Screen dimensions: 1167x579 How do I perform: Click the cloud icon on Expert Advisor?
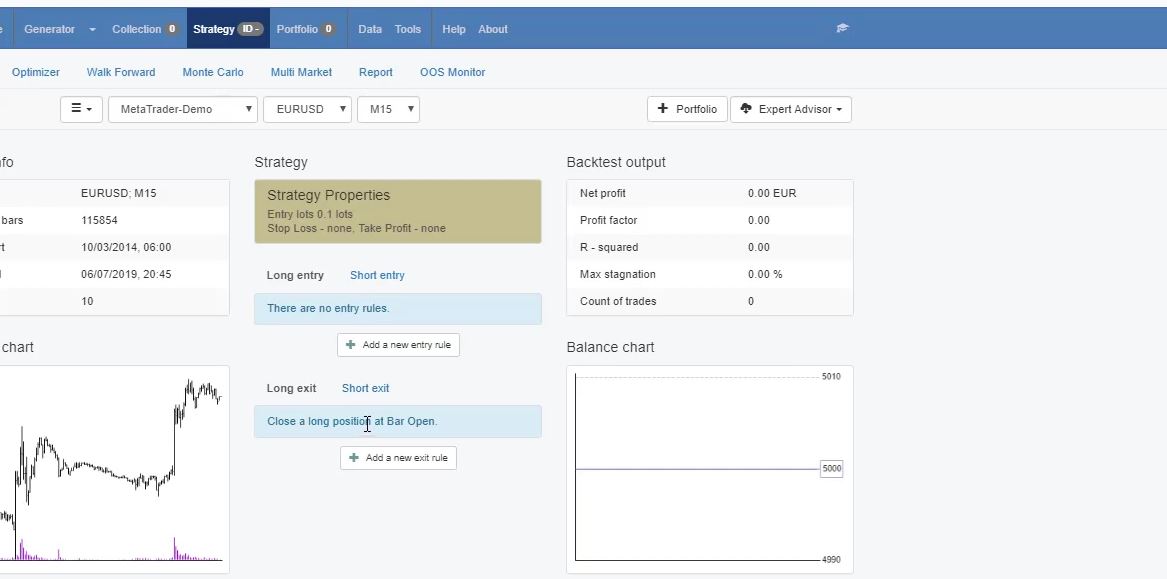[x=746, y=109]
